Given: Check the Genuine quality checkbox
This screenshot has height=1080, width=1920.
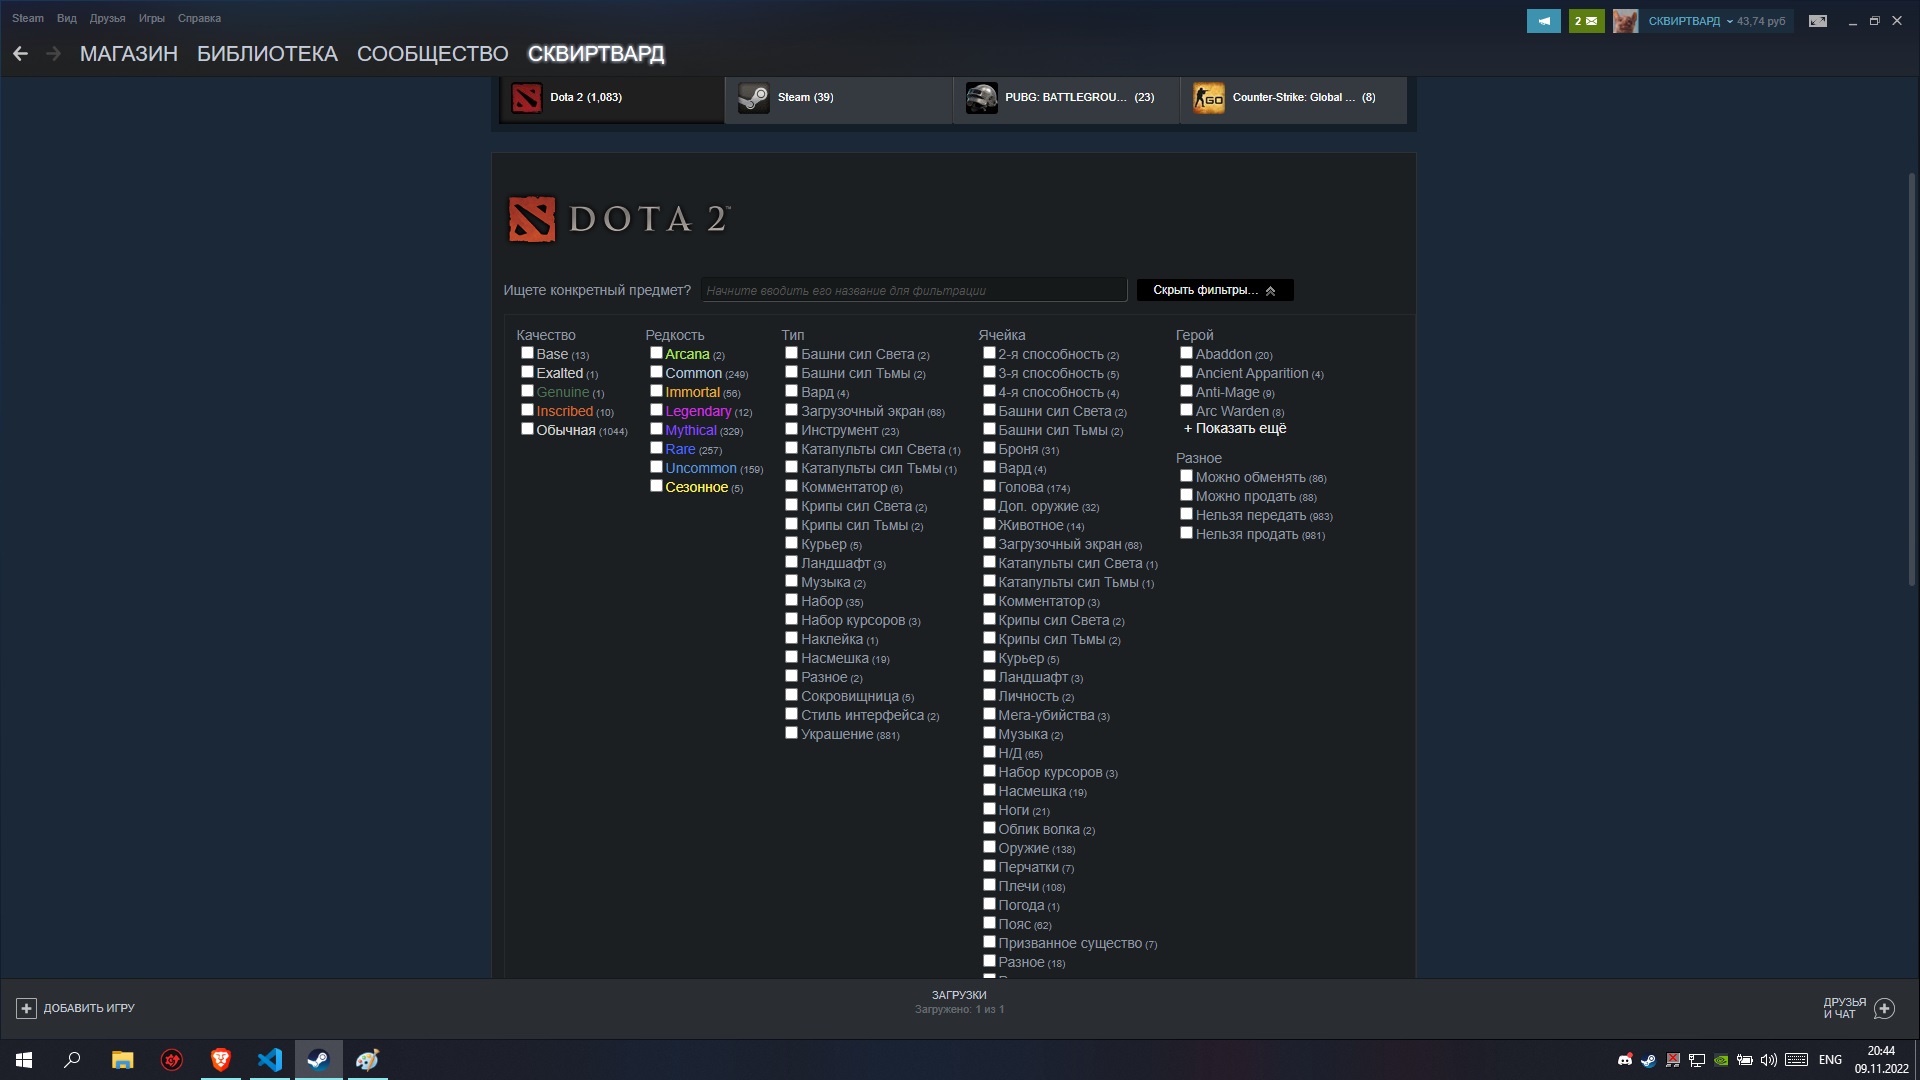Looking at the screenshot, I should [527, 391].
